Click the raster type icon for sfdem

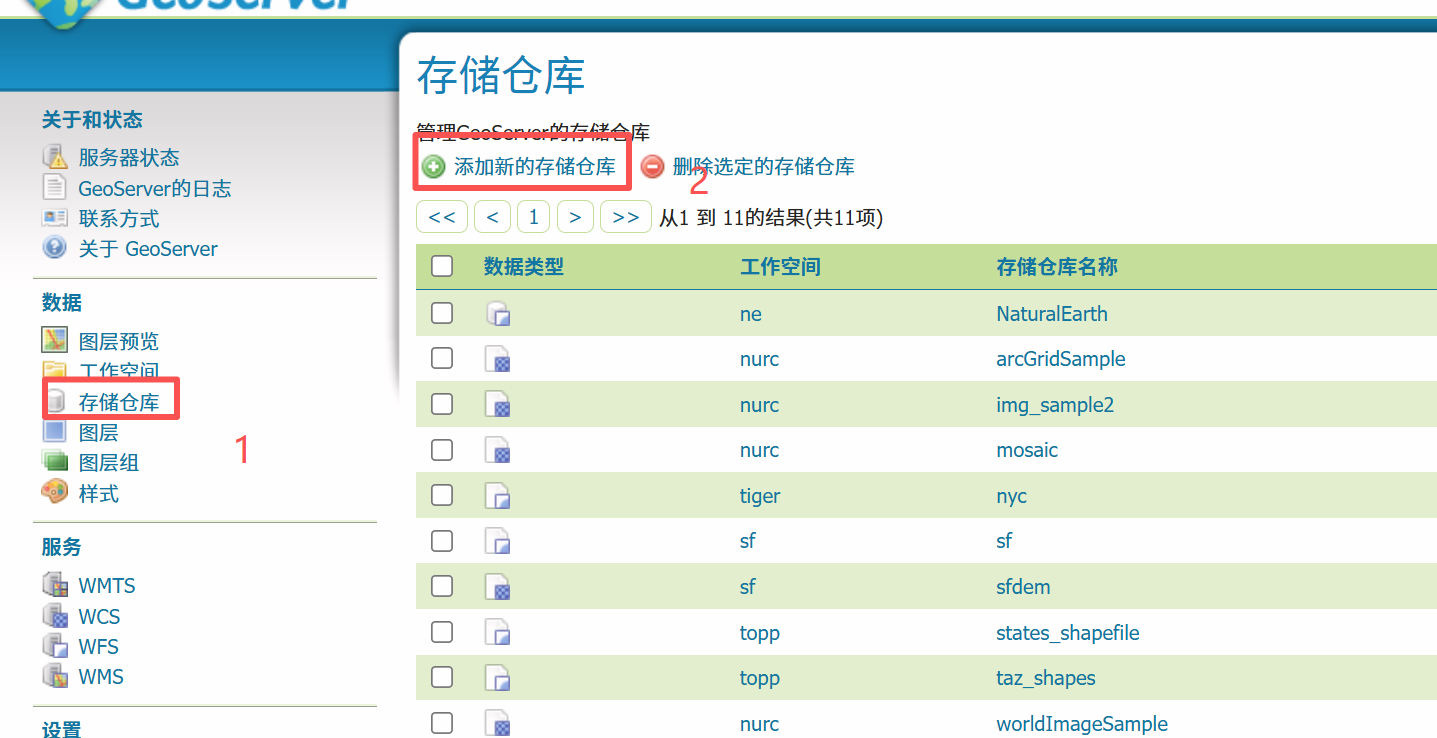click(x=498, y=587)
